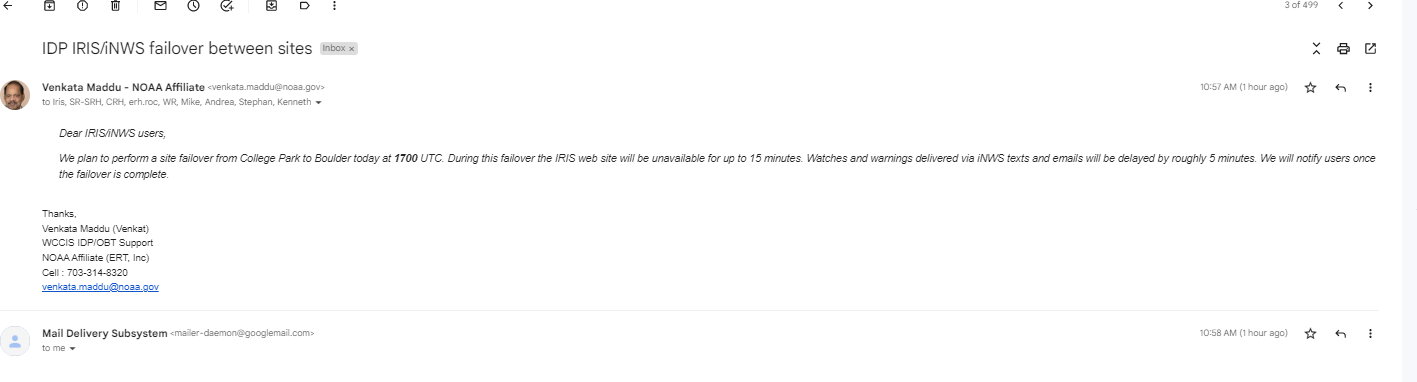Image resolution: width=1417 pixels, height=382 pixels.
Task: Add this email to Tasks
Action: [226, 5]
